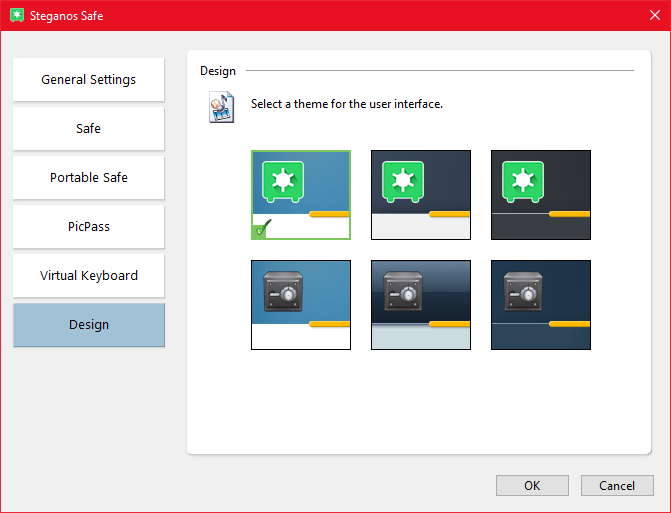
Task: Open the General Settings section
Action: [x=89, y=80]
